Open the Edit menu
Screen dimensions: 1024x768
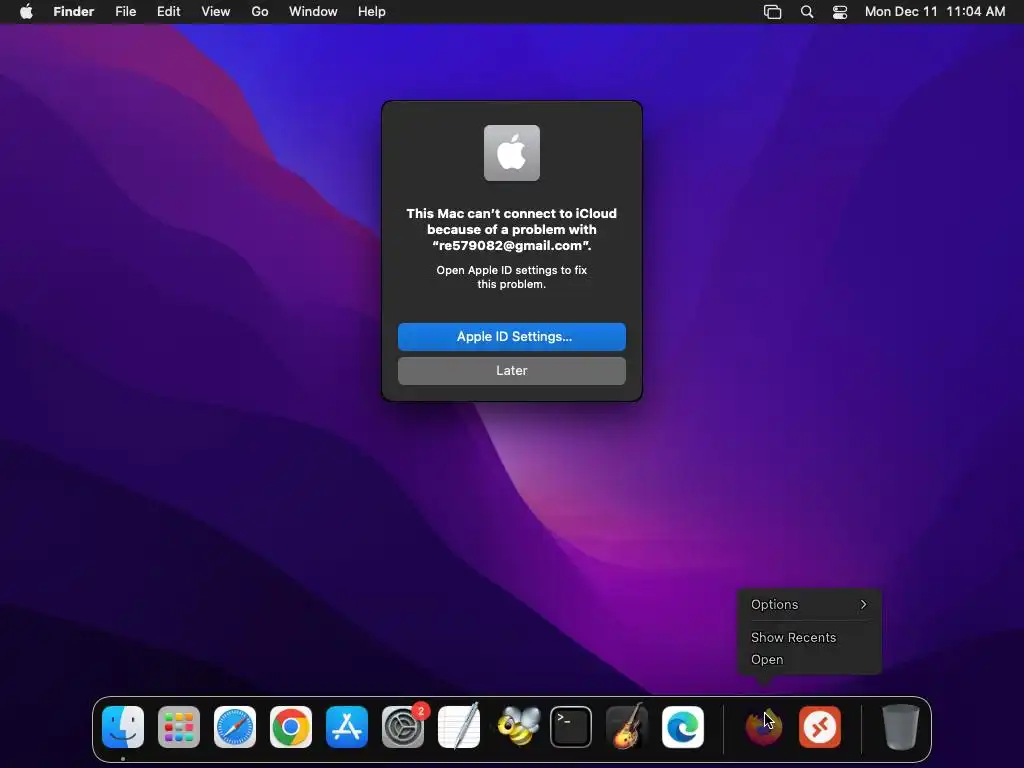[168, 12]
